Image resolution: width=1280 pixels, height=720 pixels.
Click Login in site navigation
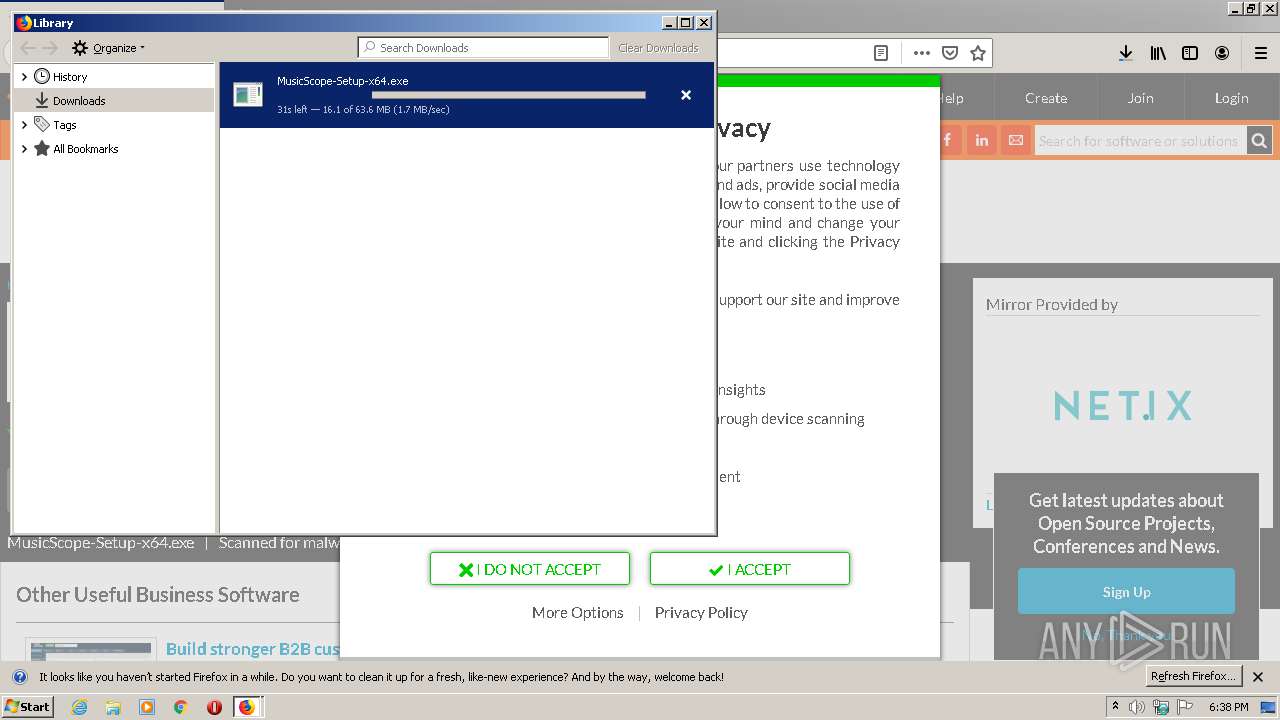pyautogui.click(x=1232, y=98)
